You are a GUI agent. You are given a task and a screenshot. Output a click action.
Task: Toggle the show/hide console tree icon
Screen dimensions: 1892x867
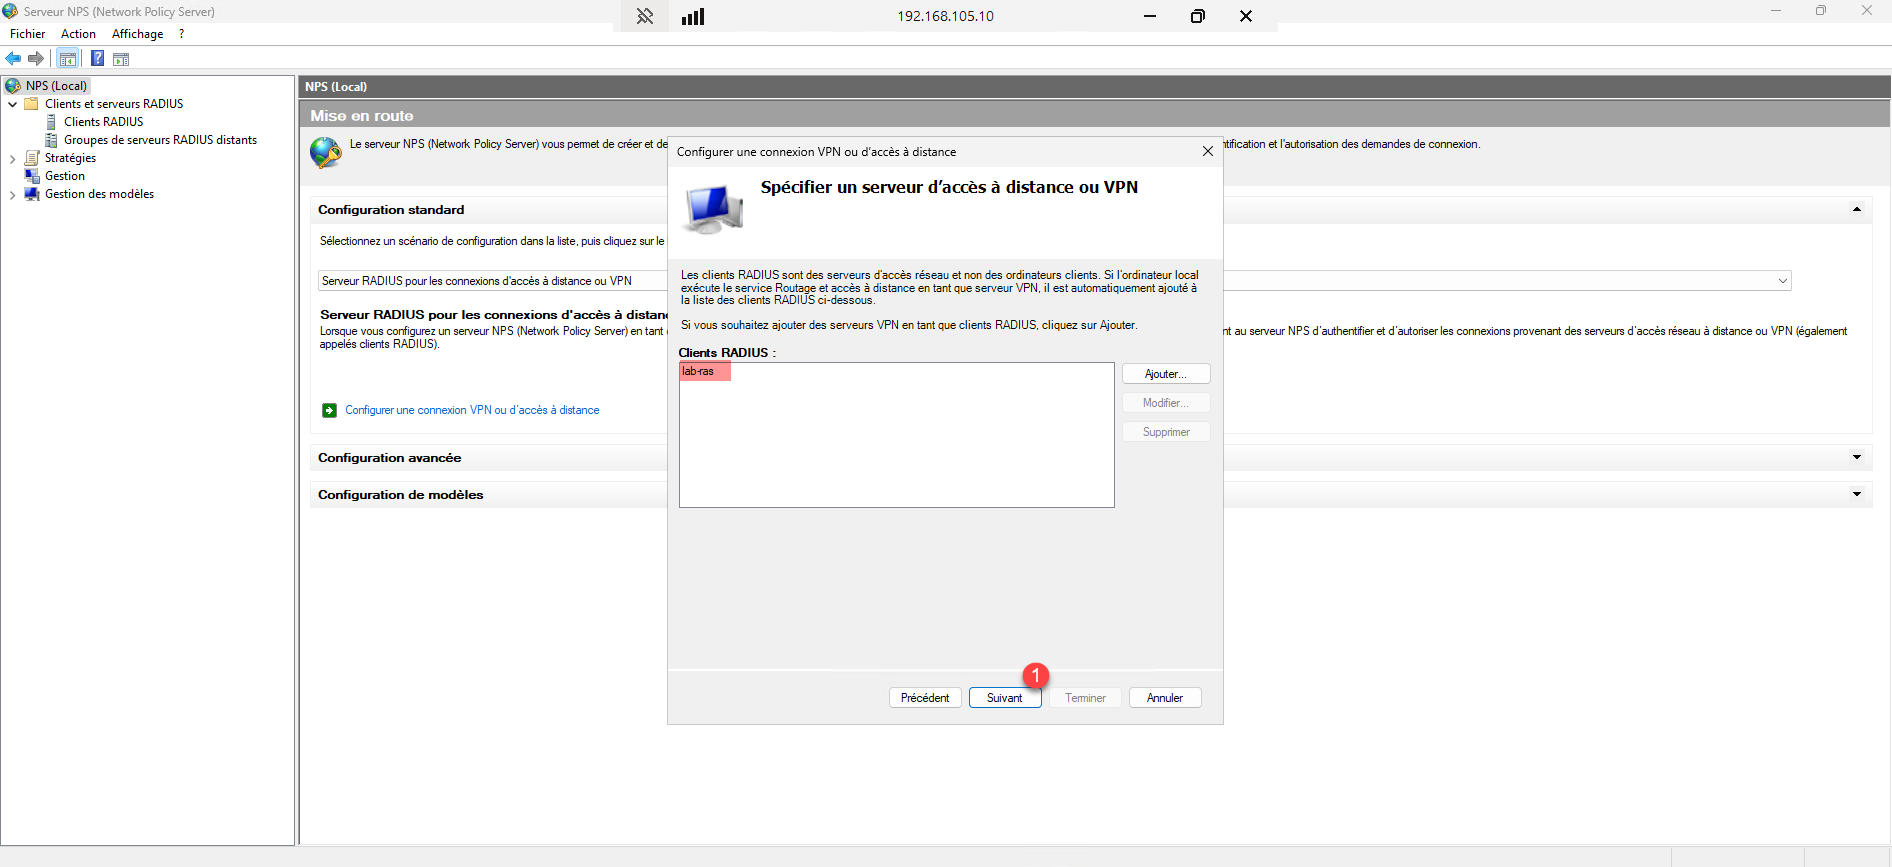click(68, 59)
